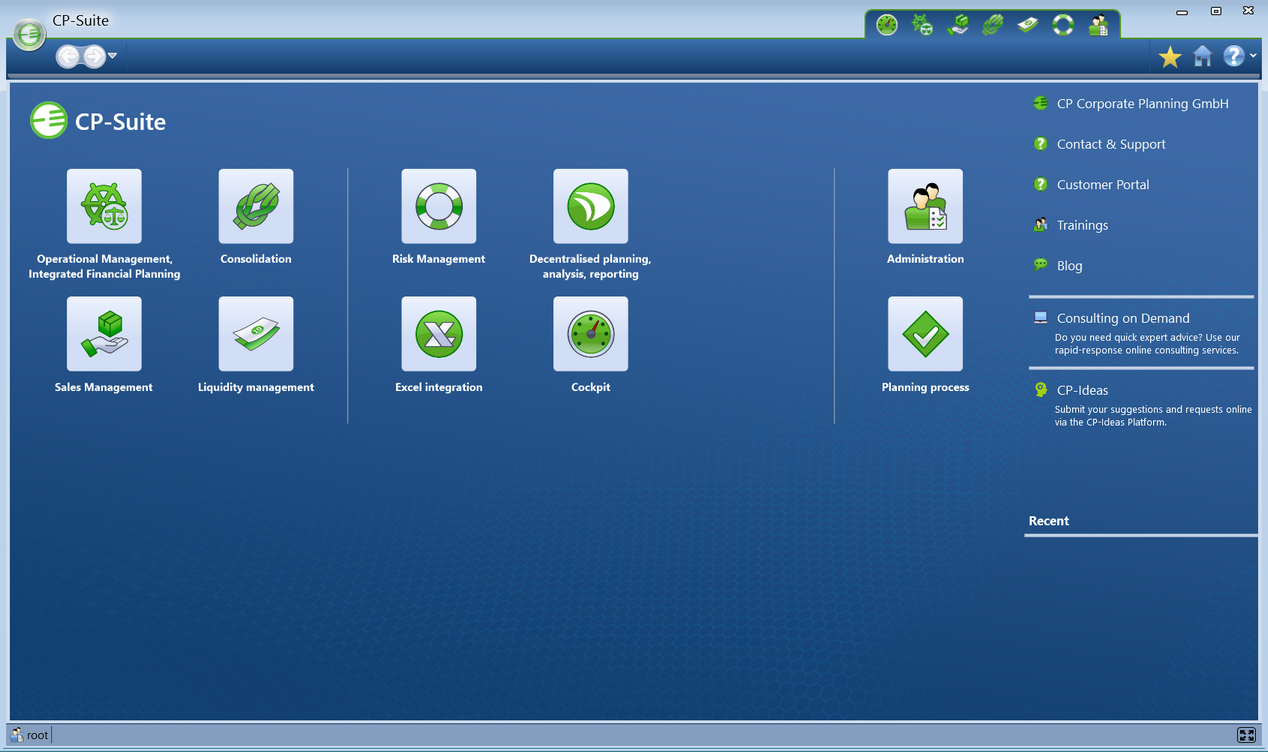The width and height of the screenshot is (1268, 752).
Task: Open the Help question mark icon
Action: coord(1234,56)
